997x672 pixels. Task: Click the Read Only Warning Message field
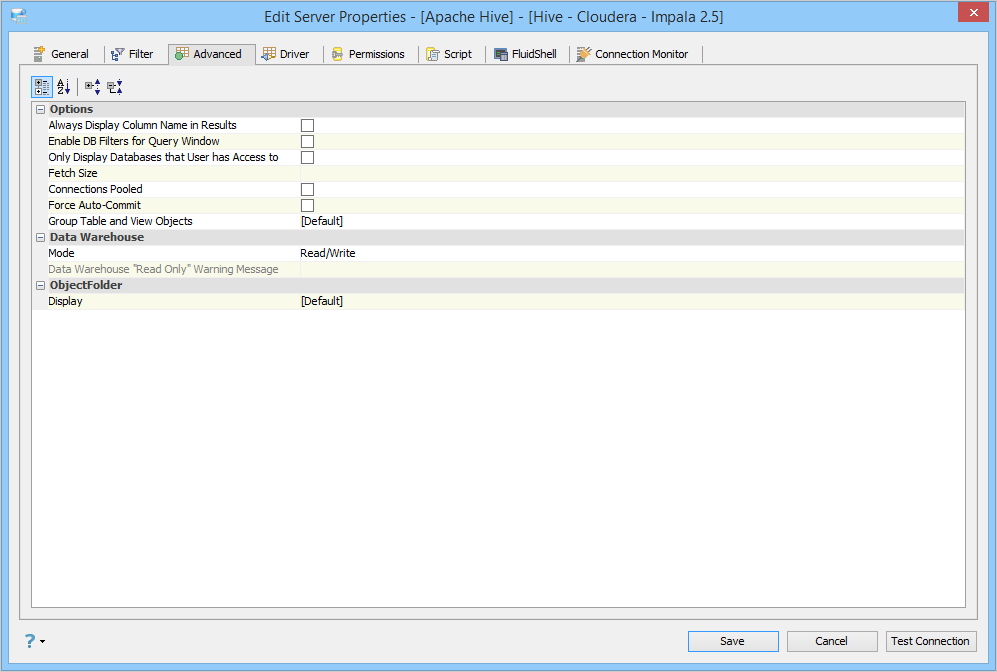point(632,270)
